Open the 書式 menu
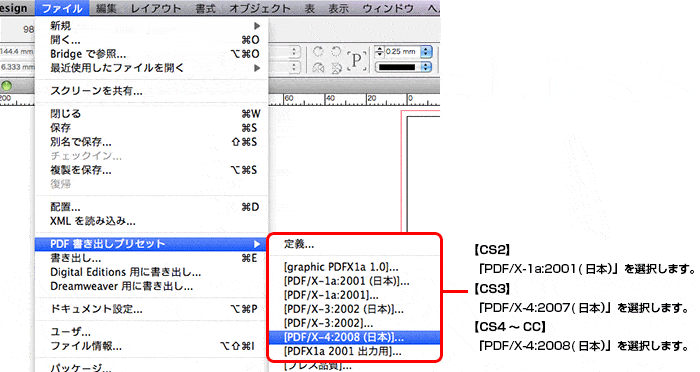Screen dimensions: 700x372 [x=205, y=8]
